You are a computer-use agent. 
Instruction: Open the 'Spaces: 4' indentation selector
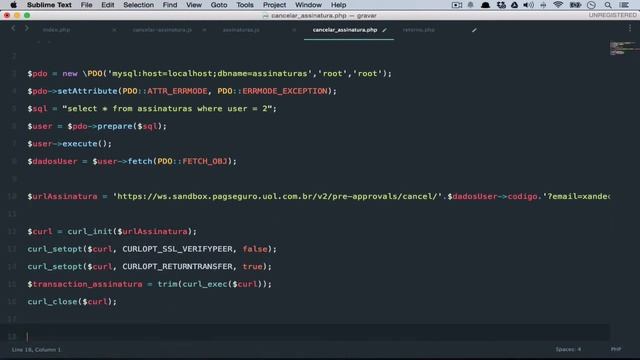(568, 349)
